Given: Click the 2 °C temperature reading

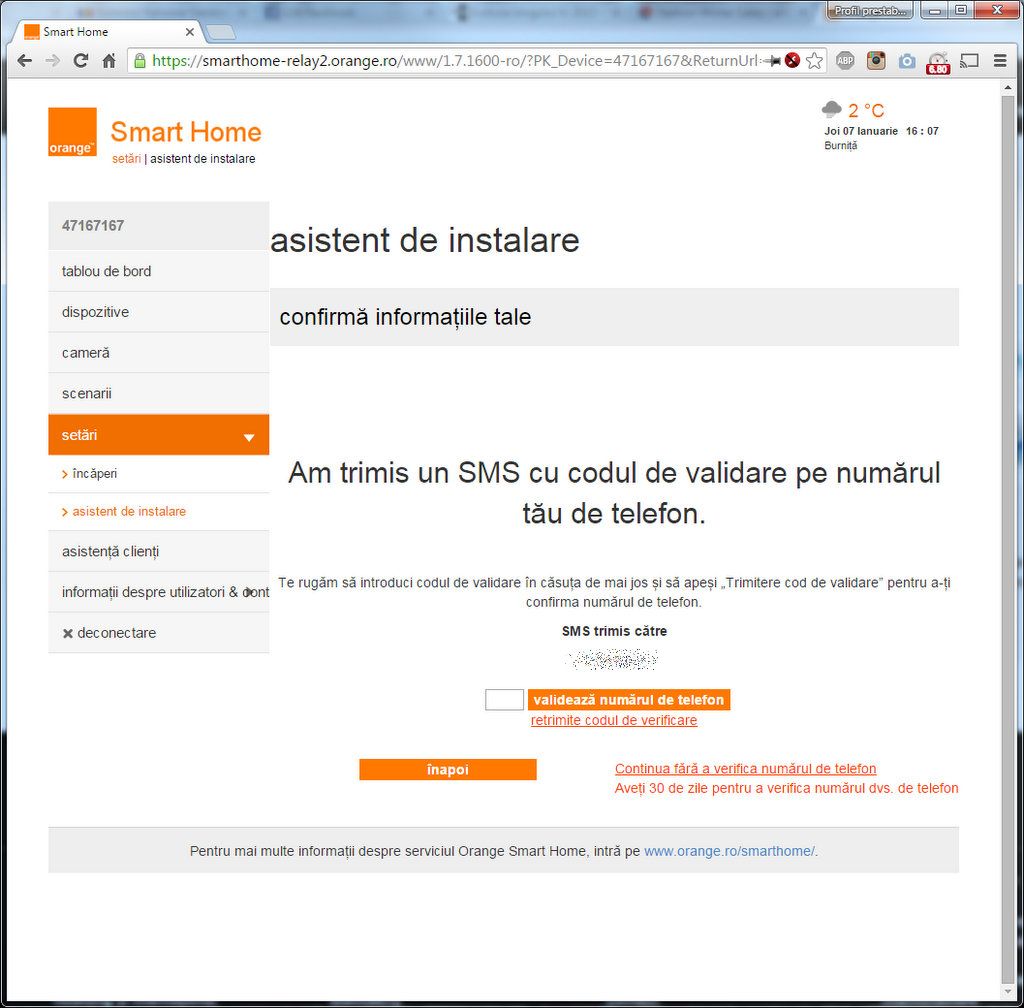Looking at the screenshot, I should coord(866,110).
